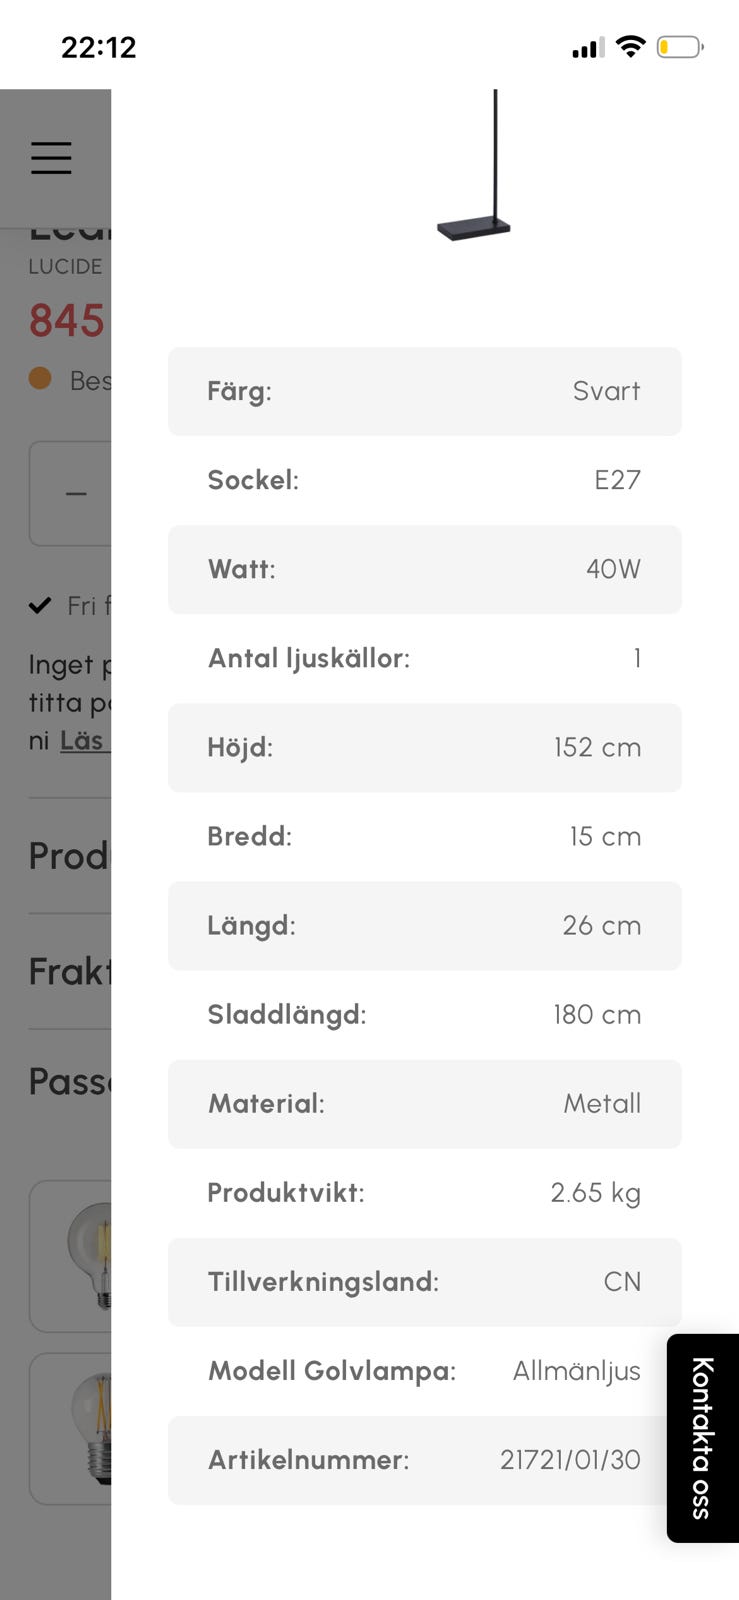Tap the red 845 price text
Image resolution: width=739 pixels, height=1600 pixels.
coord(67,321)
